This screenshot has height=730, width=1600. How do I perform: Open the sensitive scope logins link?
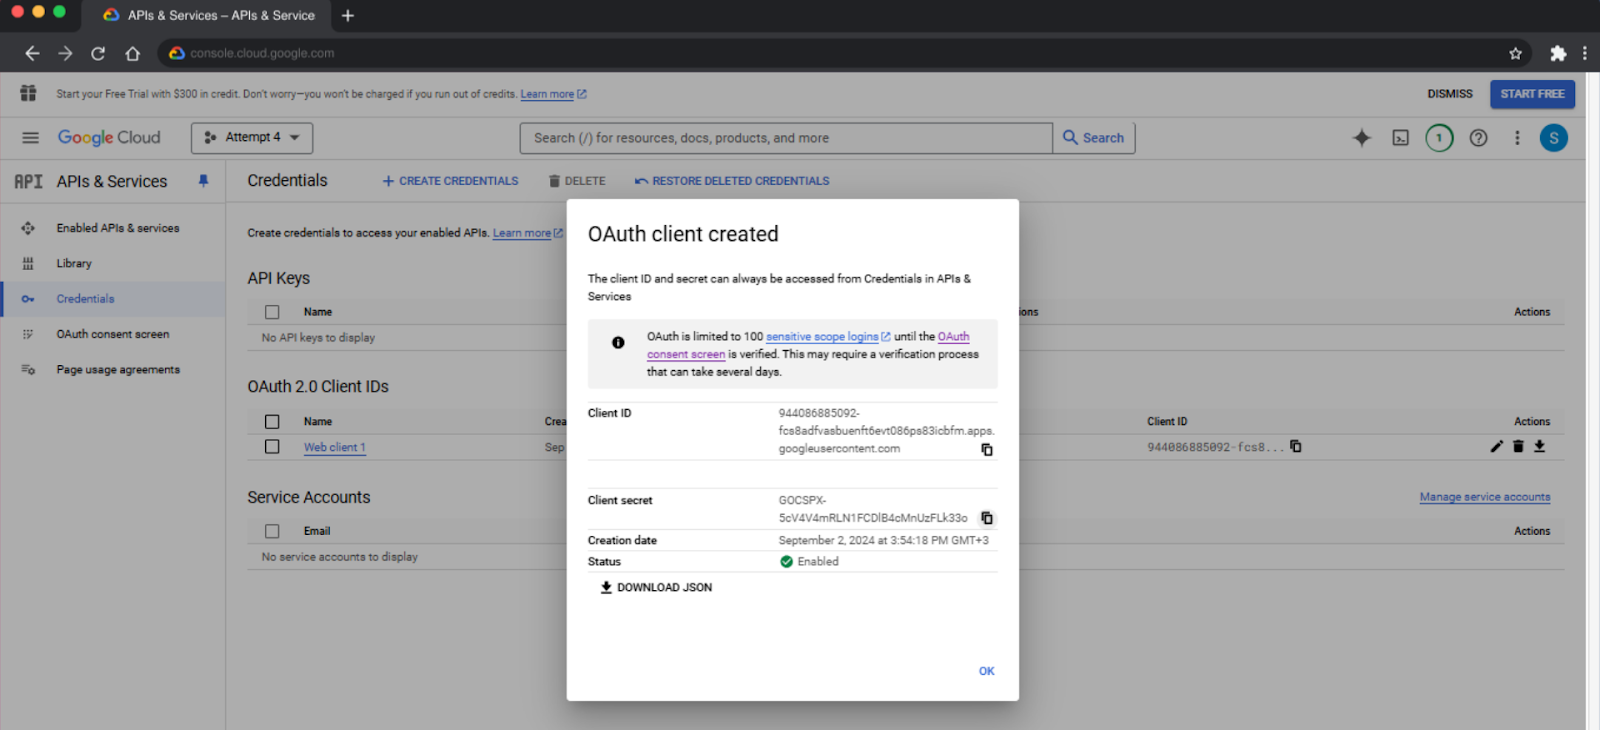click(x=828, y=337)
